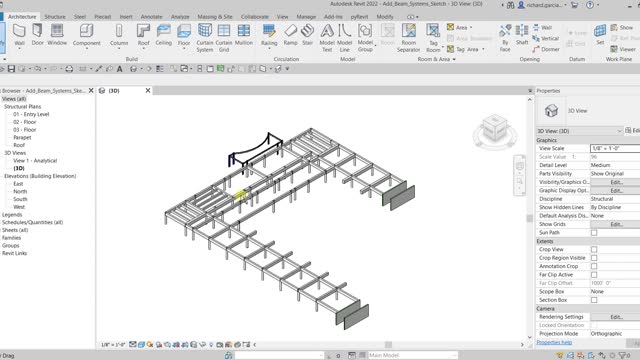Open the Manage ribbon tab
The height and width of the screenshot is (360, 640).
pyautogui.click(x=306, y=17)
